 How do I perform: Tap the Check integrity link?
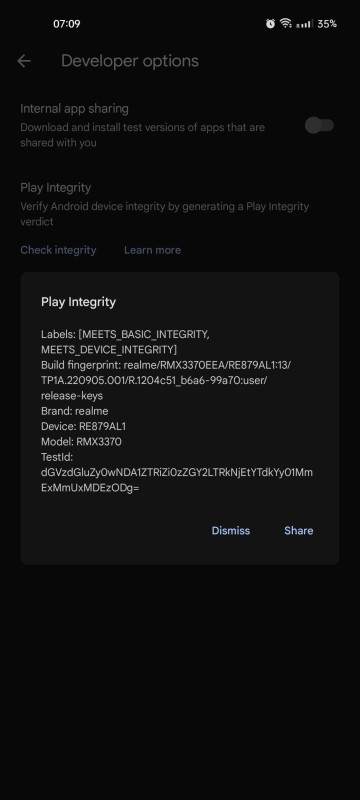click(58, 250)
